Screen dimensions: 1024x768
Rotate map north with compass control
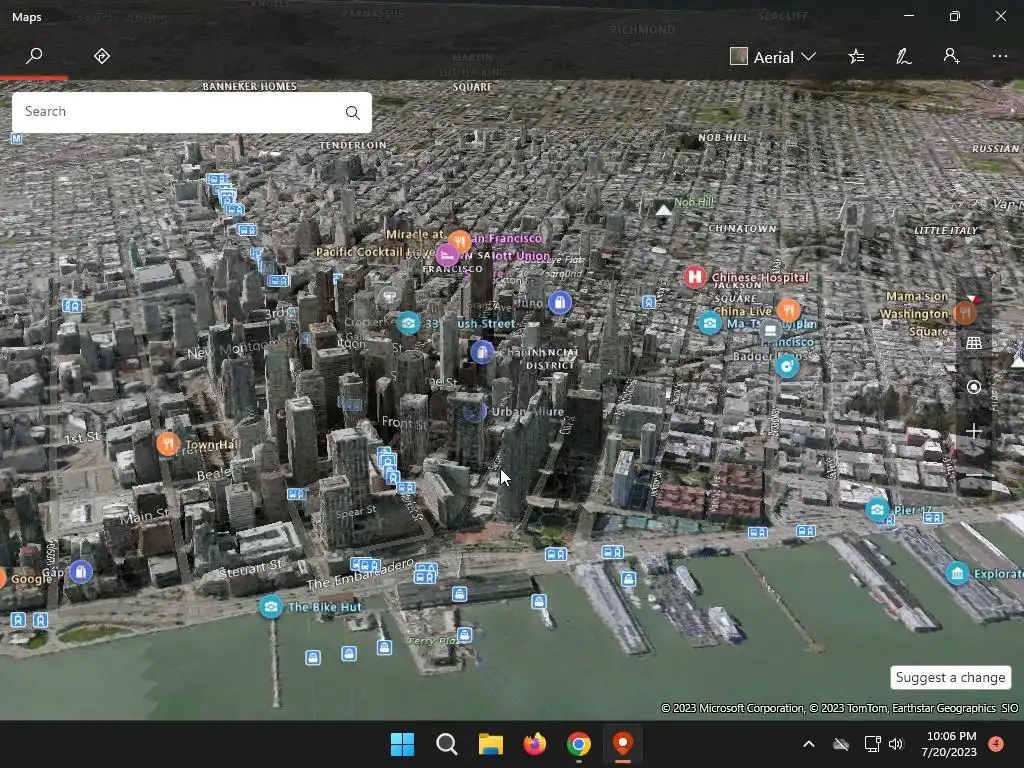pos(974,300)
